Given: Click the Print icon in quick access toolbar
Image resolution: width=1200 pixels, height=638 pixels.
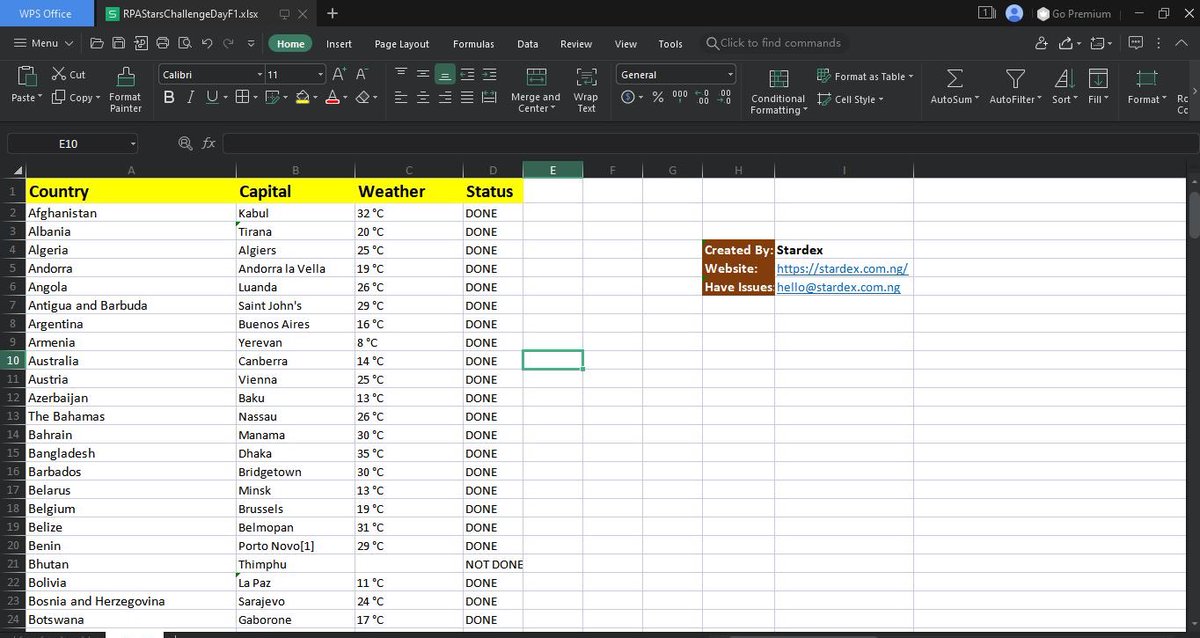Looking at the screenshot, I should pyautogui.click(x=162, y=44).
